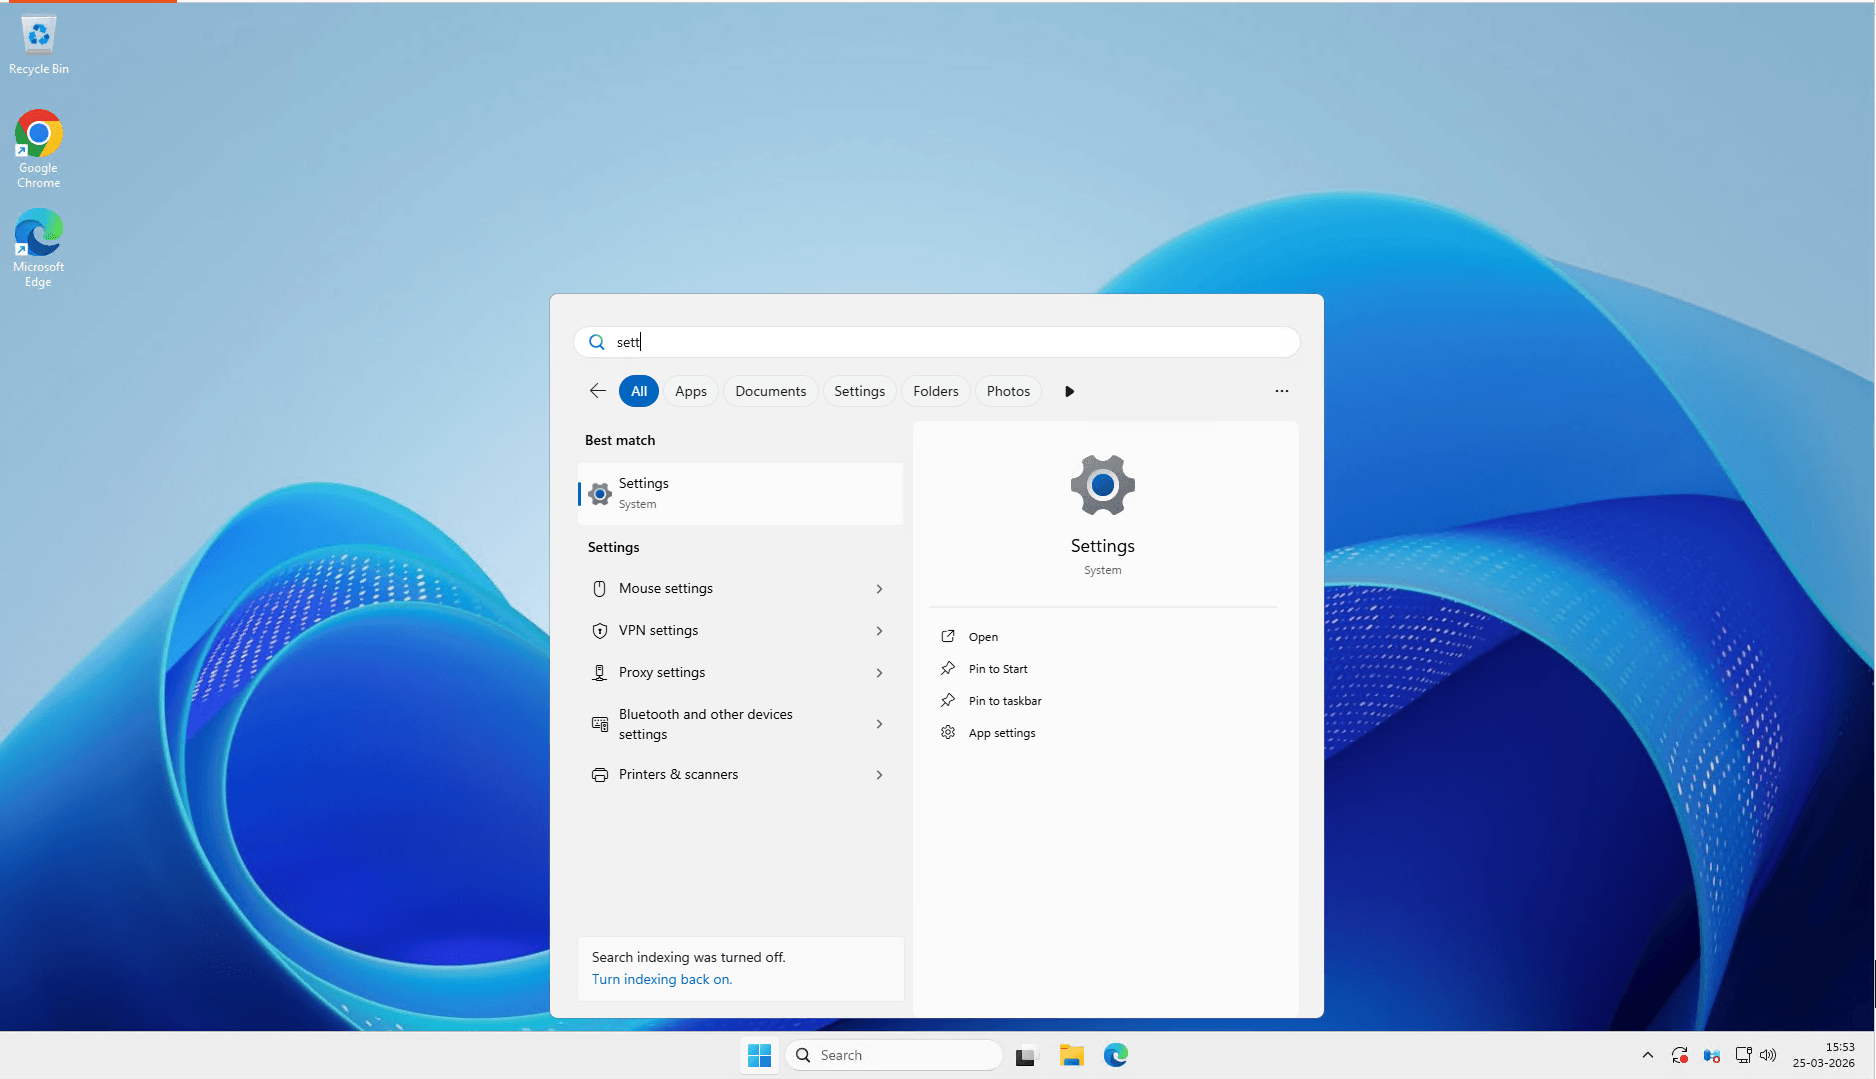Click the Proxy settings icon
Viewport: 1876px width, 1079px height.
pyautogui.click(x=600, y=673)
